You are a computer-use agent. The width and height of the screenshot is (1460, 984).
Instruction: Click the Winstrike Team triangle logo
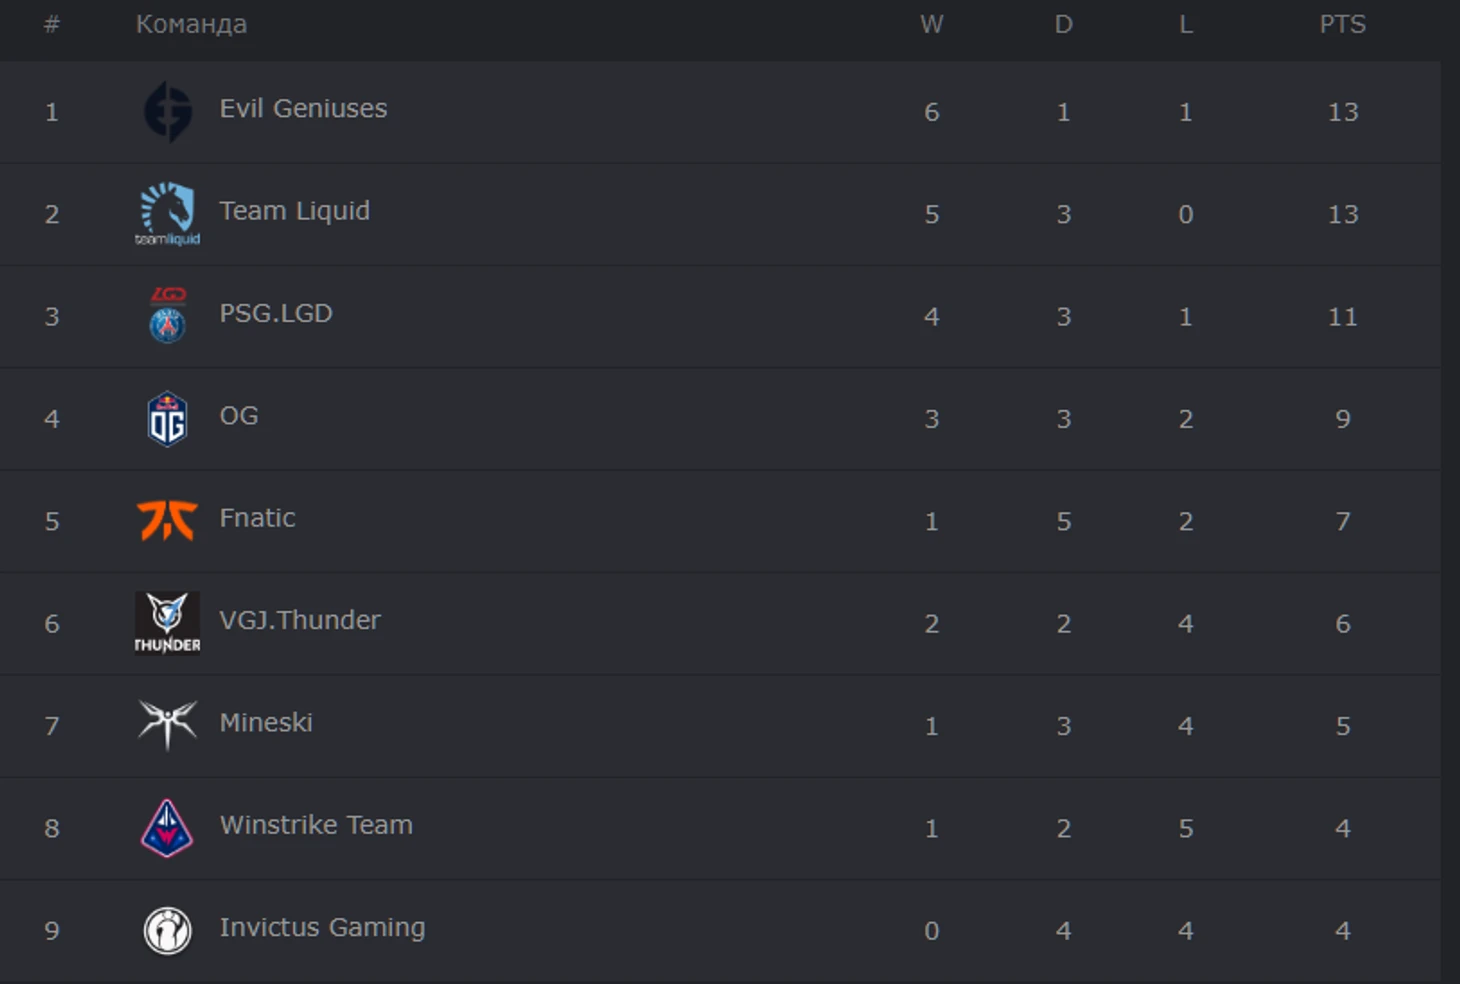[167, 828]
